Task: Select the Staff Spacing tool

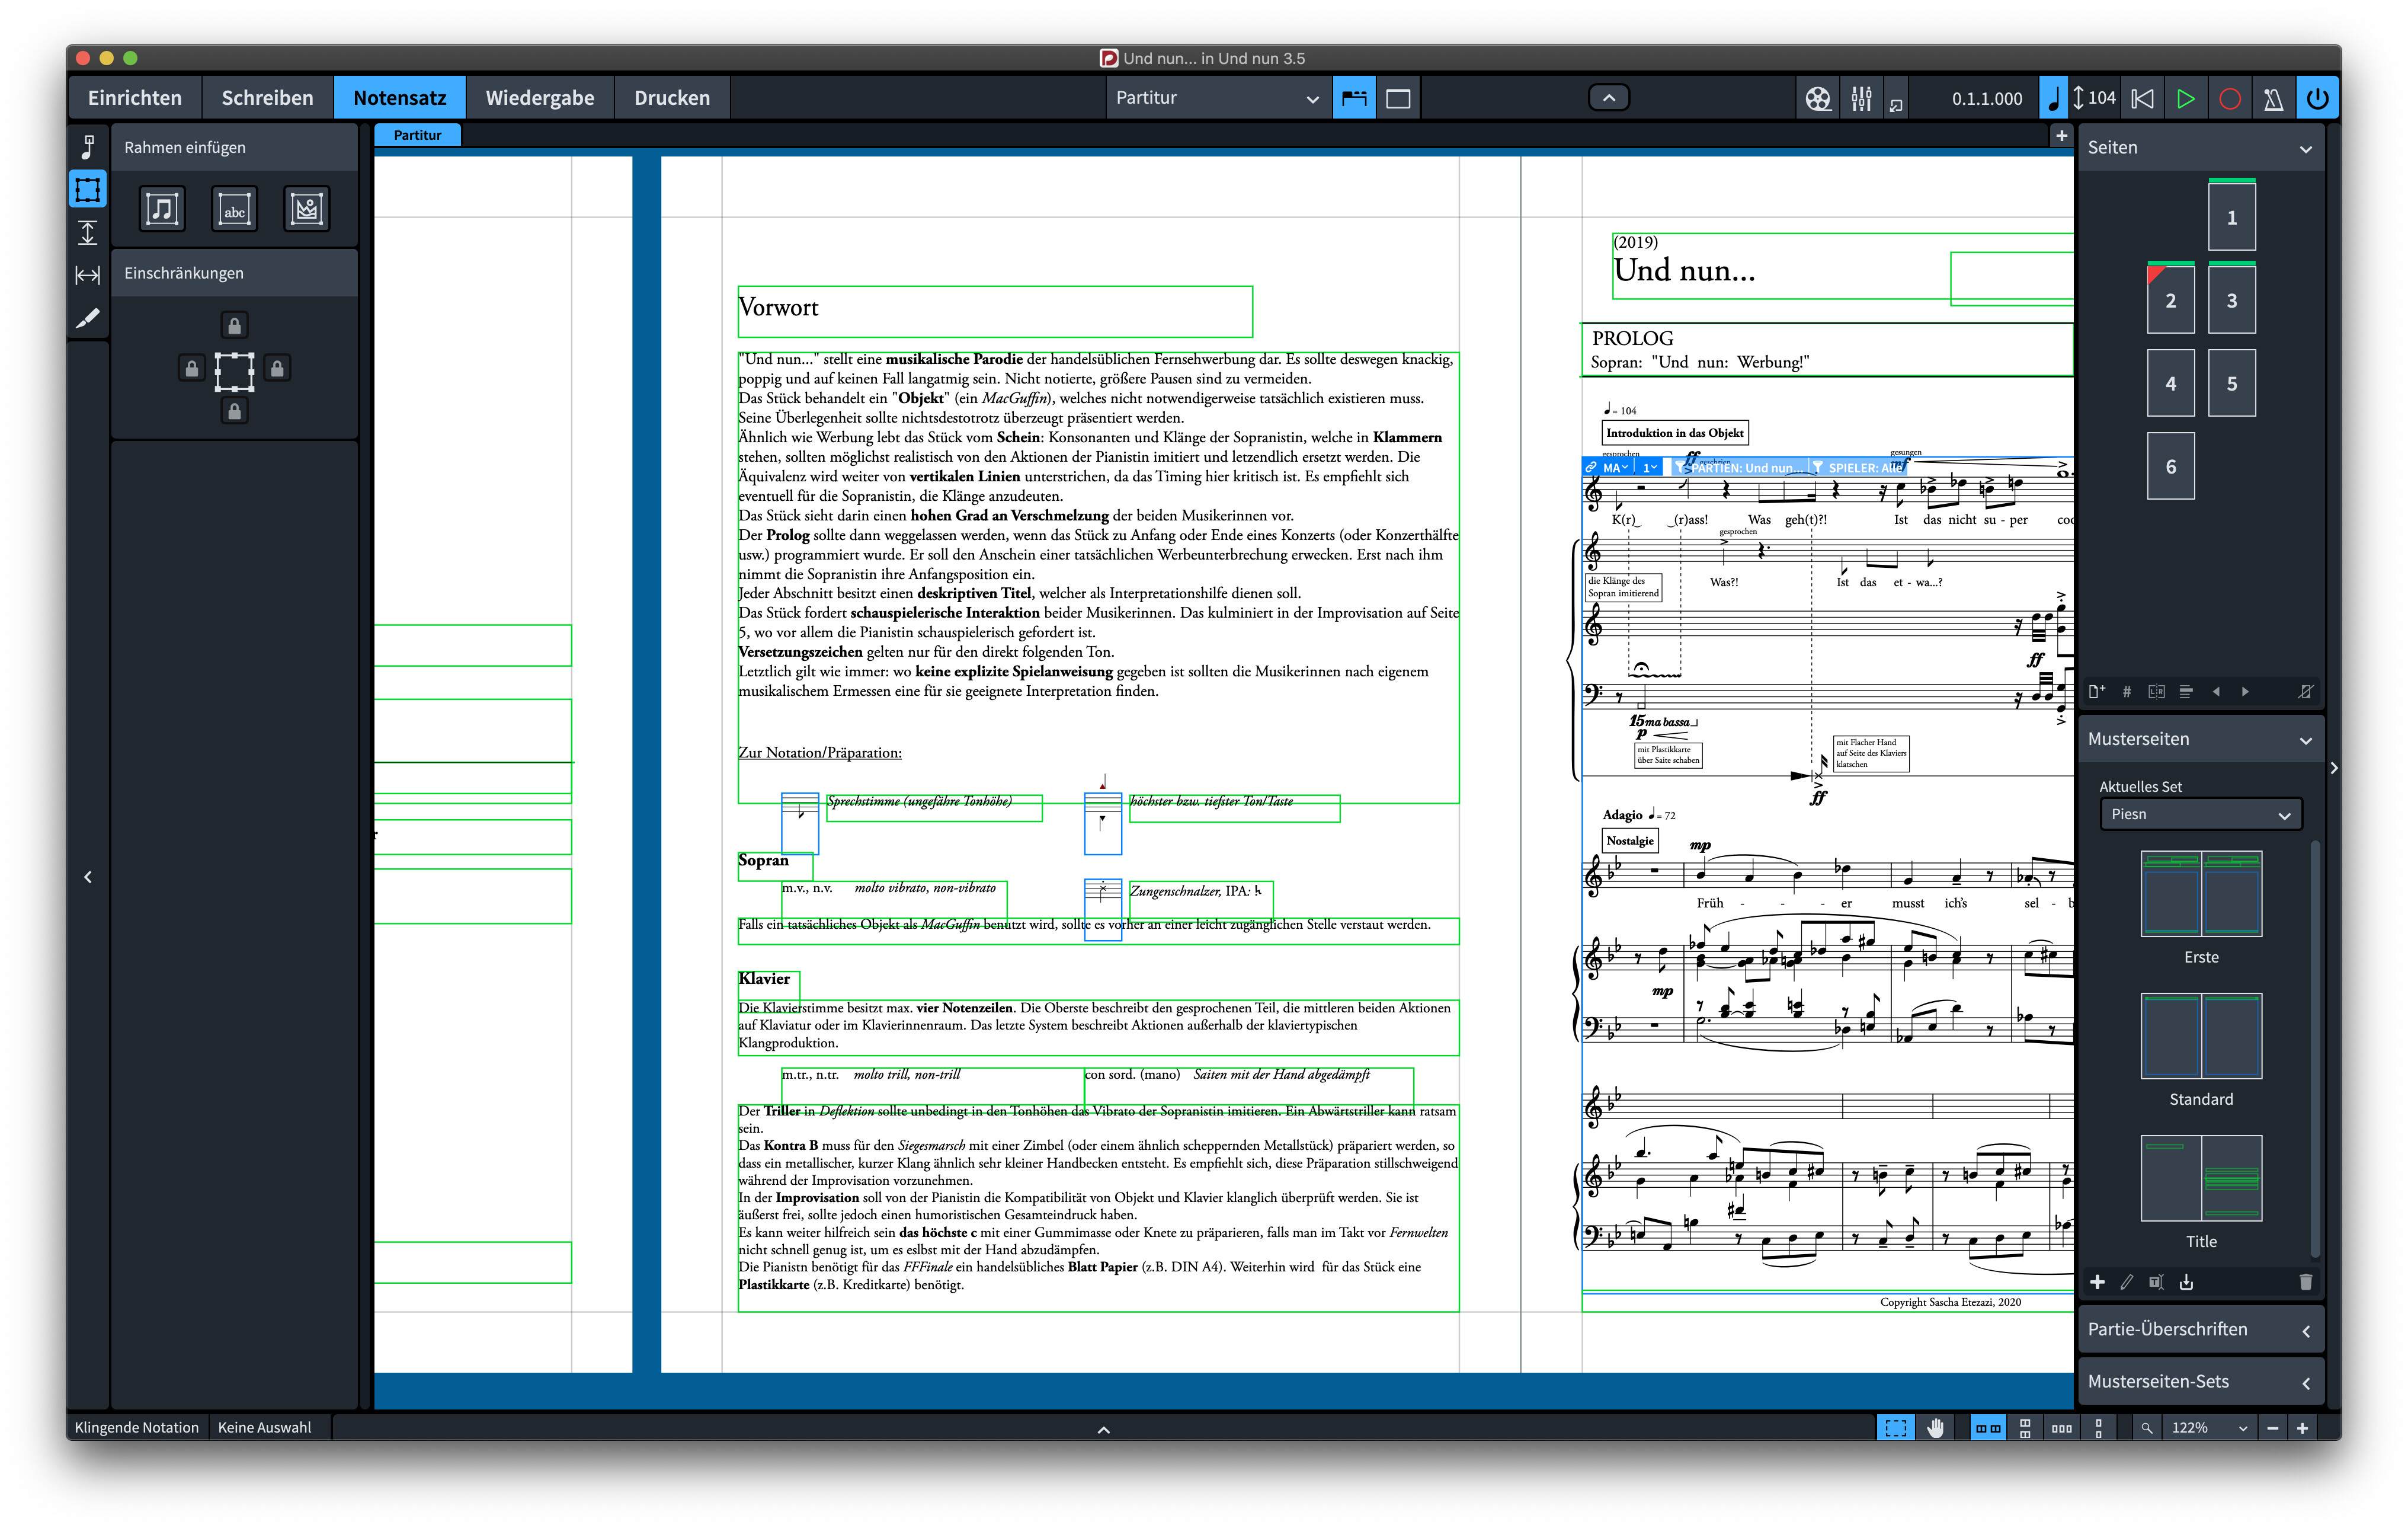Action: [88, 233]
